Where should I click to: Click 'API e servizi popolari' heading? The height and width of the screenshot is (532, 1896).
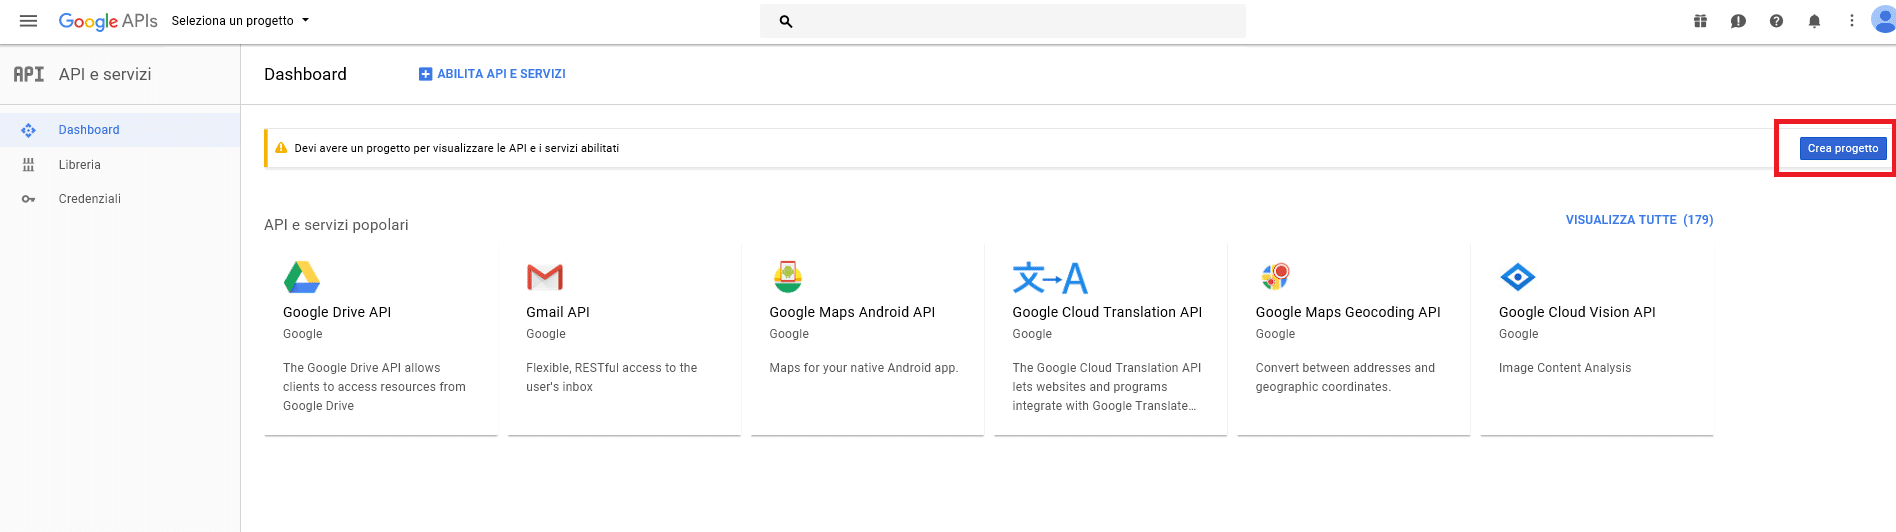336,225
